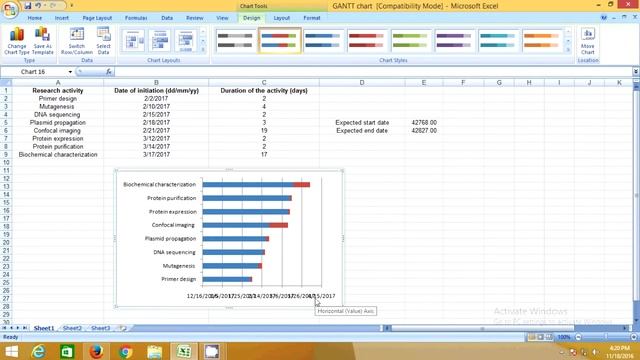The width and height of the screenshot is (640, 360).
Task: Switch to the Insert tab
Action: 62,18
